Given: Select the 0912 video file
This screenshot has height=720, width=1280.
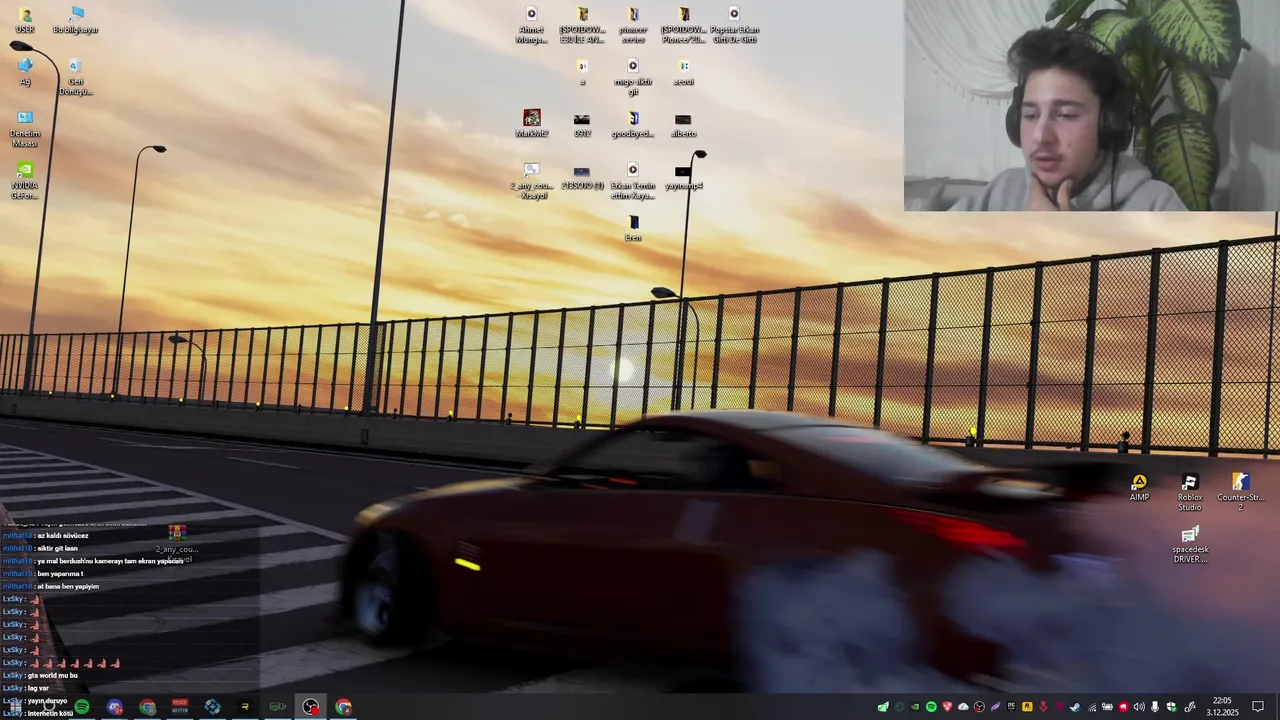Looking at the screenshot, I should [x=582, y=124].
